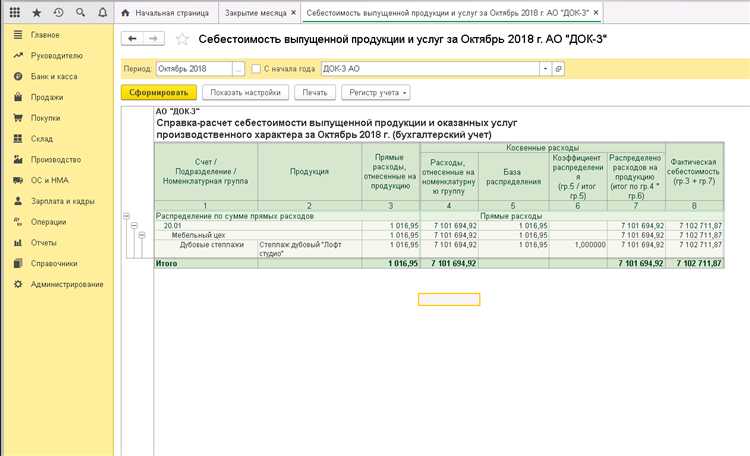Open notifications bell icon
This screenshot has width=750, height=456.
(x=102, y=13)
